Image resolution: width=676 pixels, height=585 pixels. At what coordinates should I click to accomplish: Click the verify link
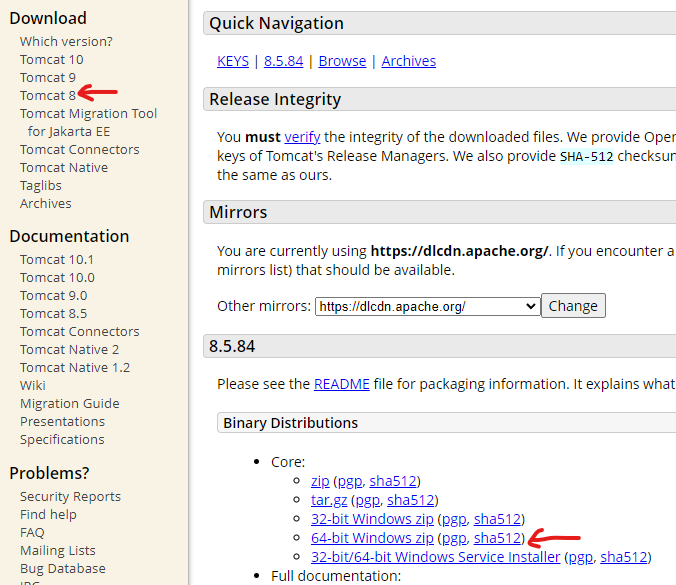[302, 136]
